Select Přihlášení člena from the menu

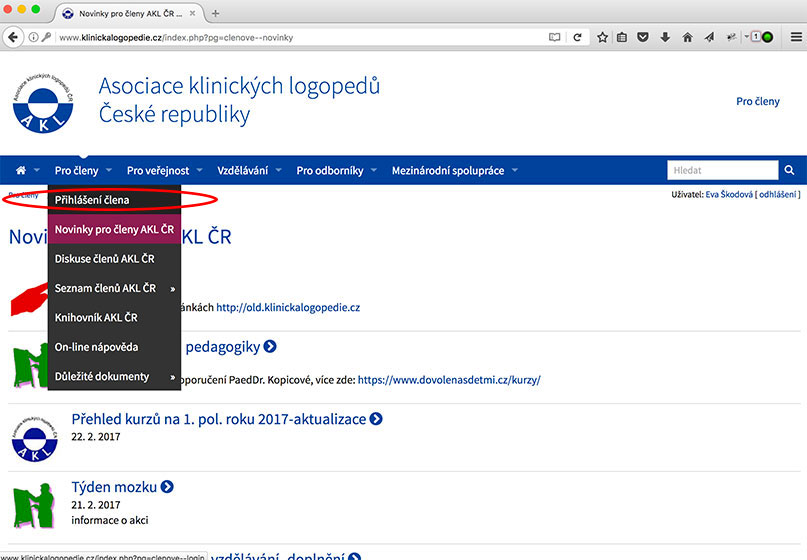[92, 200]
